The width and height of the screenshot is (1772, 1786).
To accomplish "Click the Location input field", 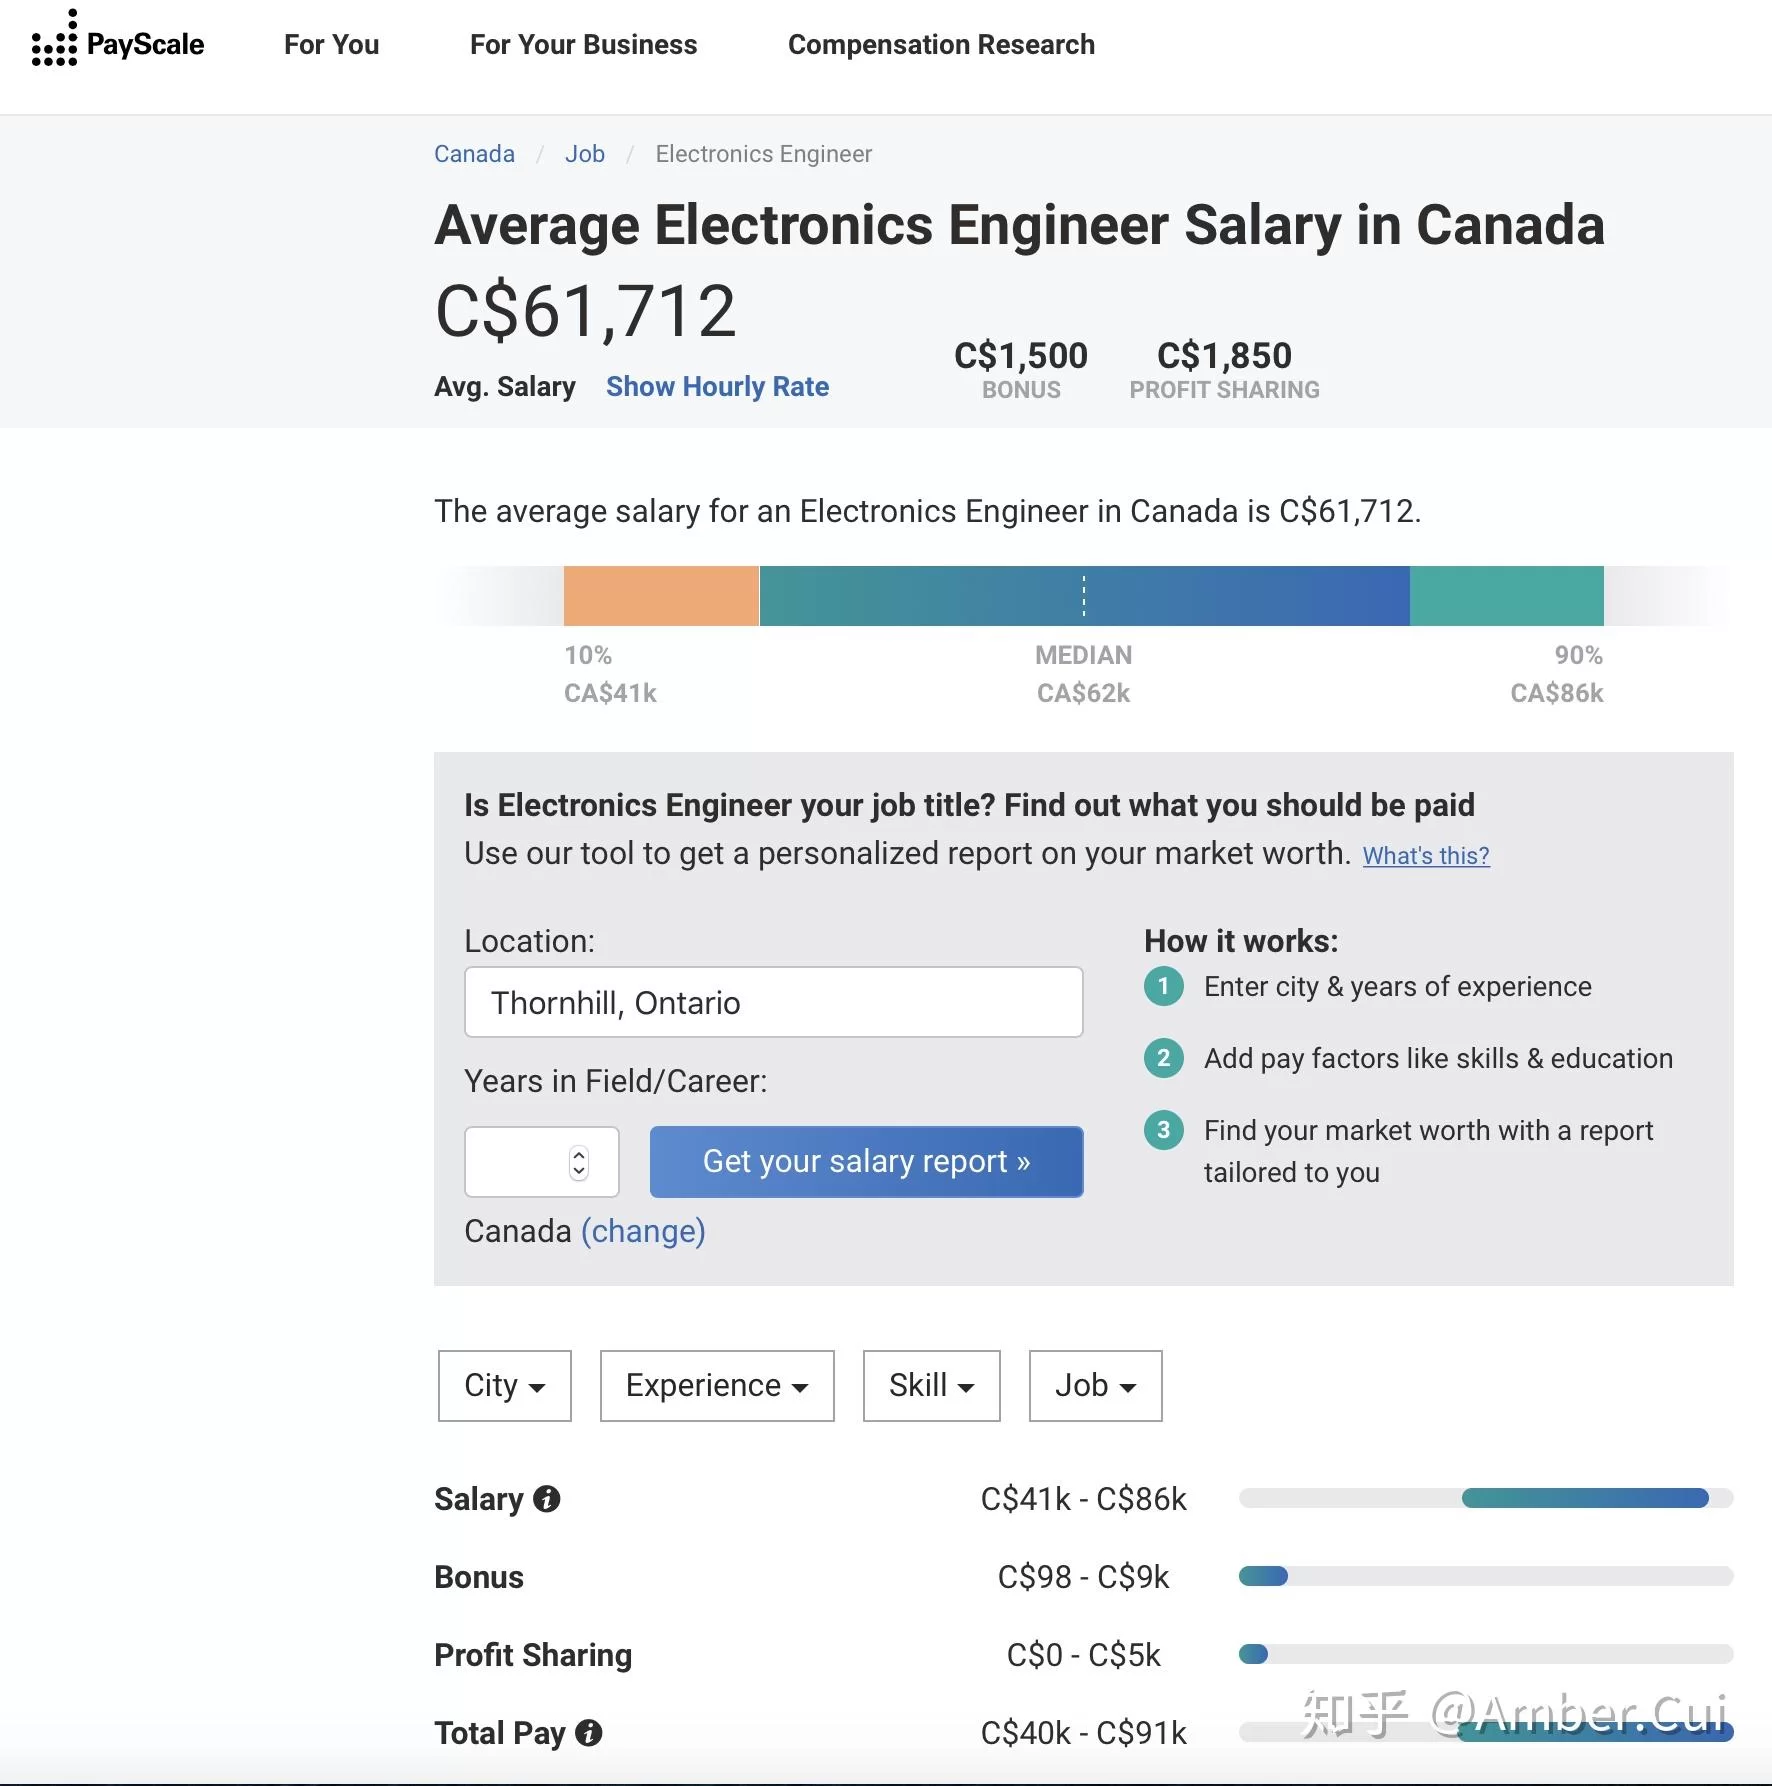I will point(773,1002).
